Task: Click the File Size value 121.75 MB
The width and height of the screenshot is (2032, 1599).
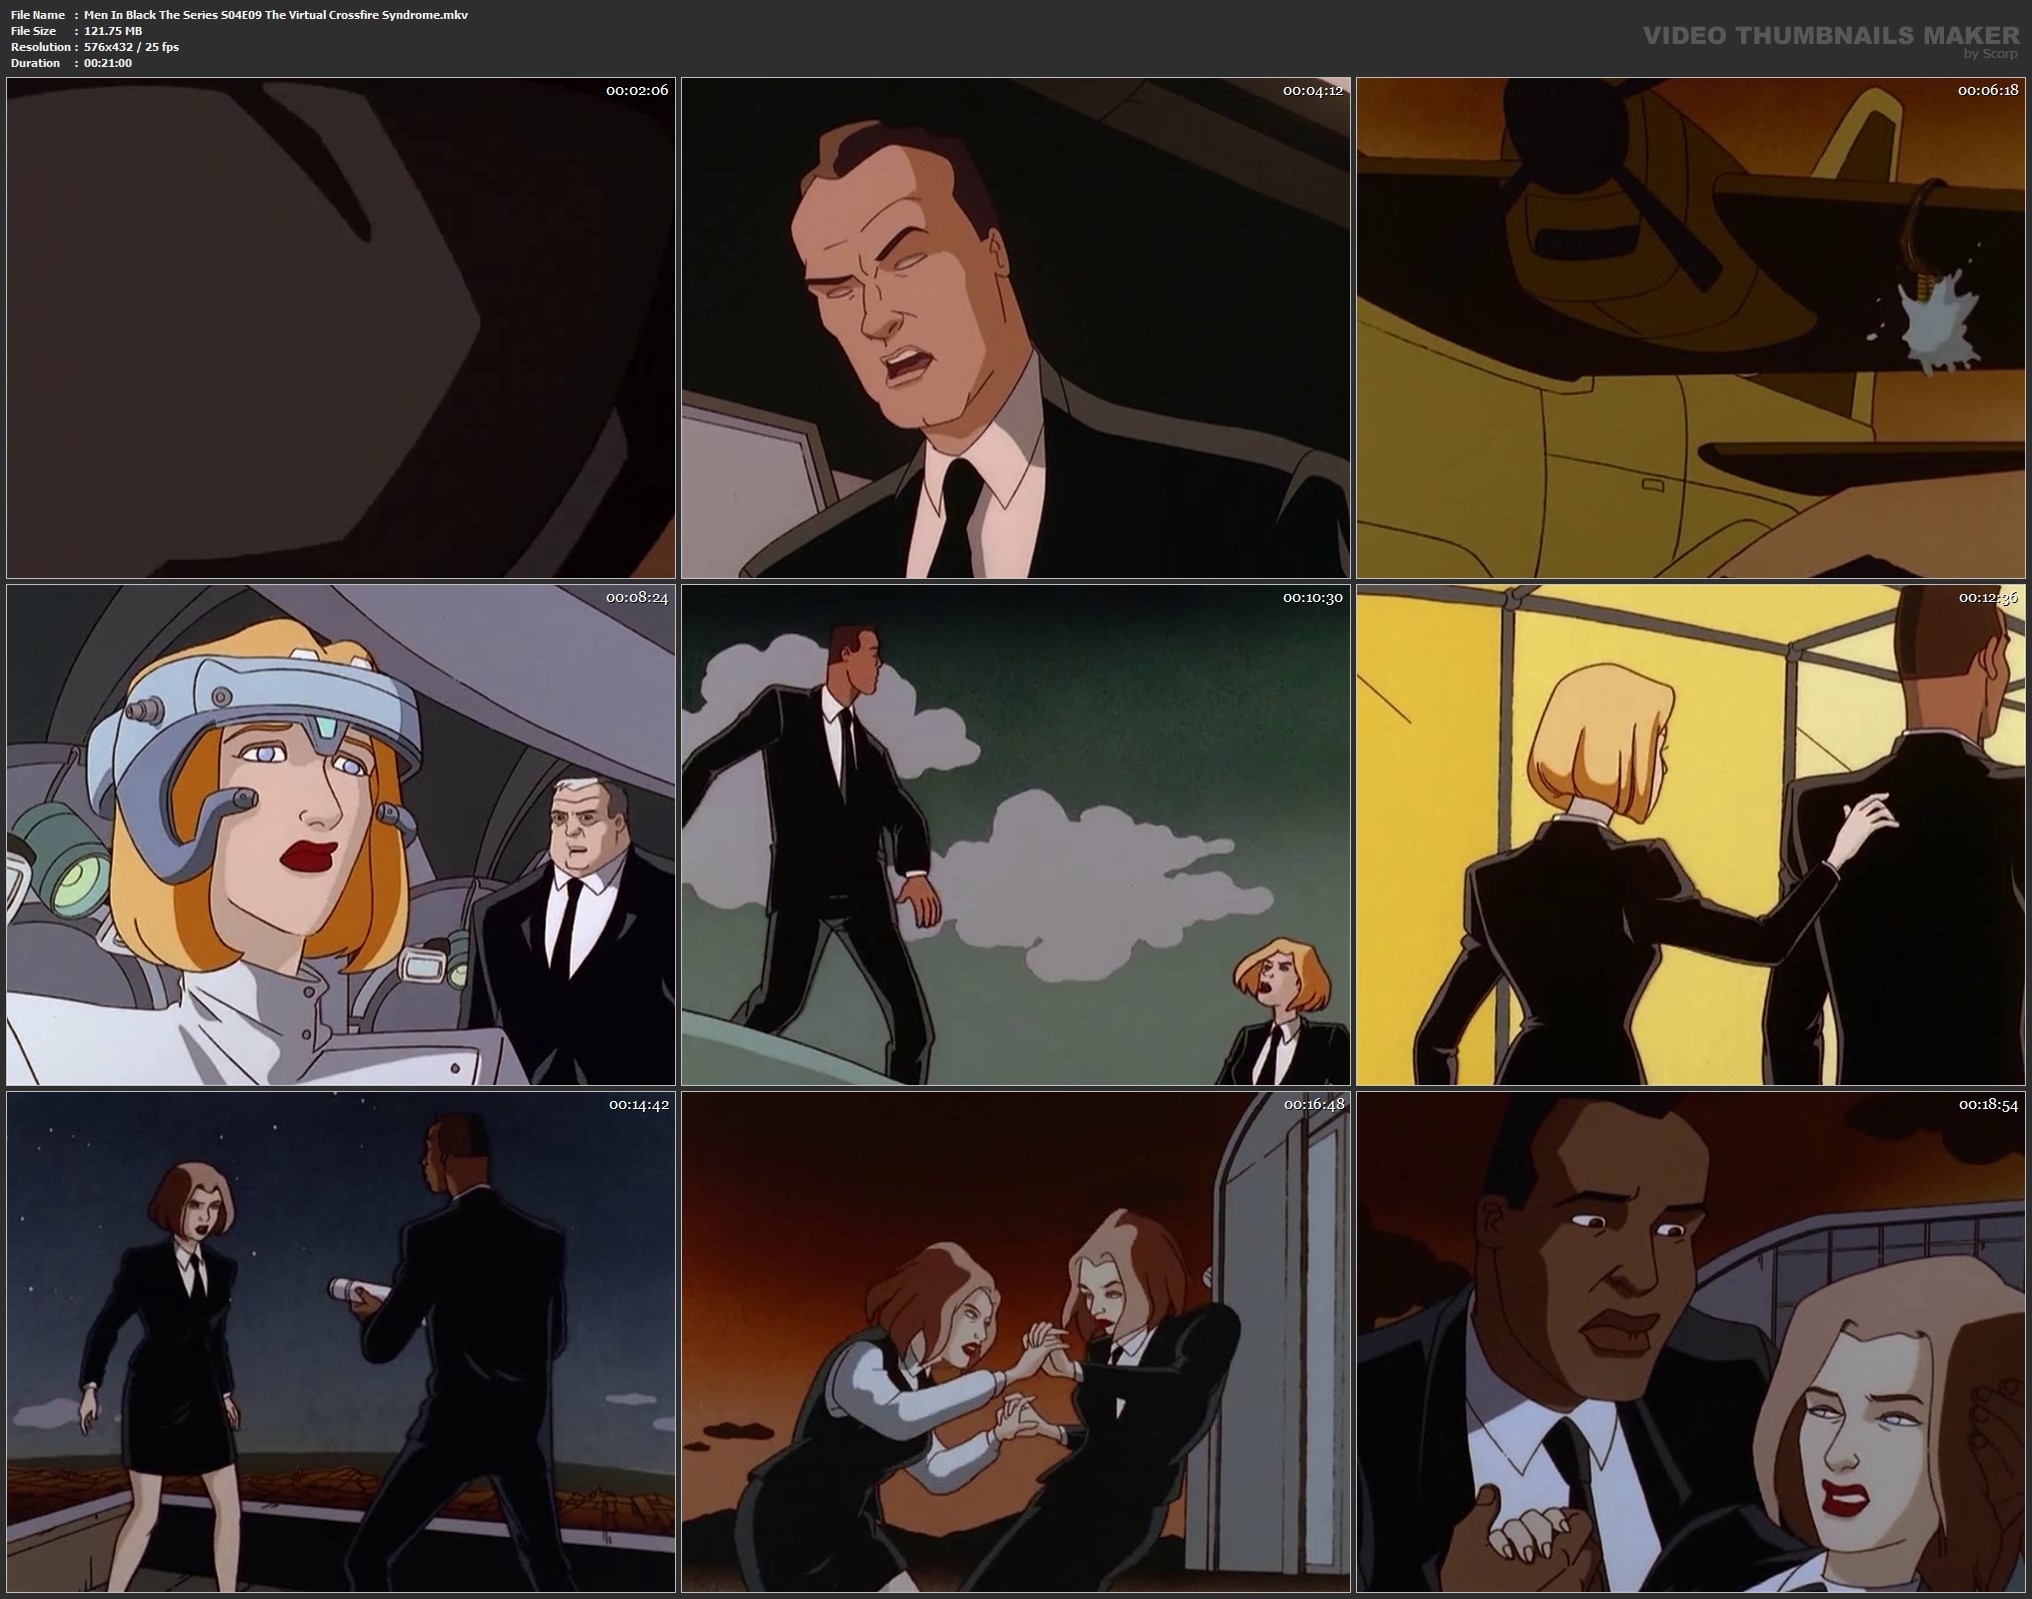Action: [113, 31]
